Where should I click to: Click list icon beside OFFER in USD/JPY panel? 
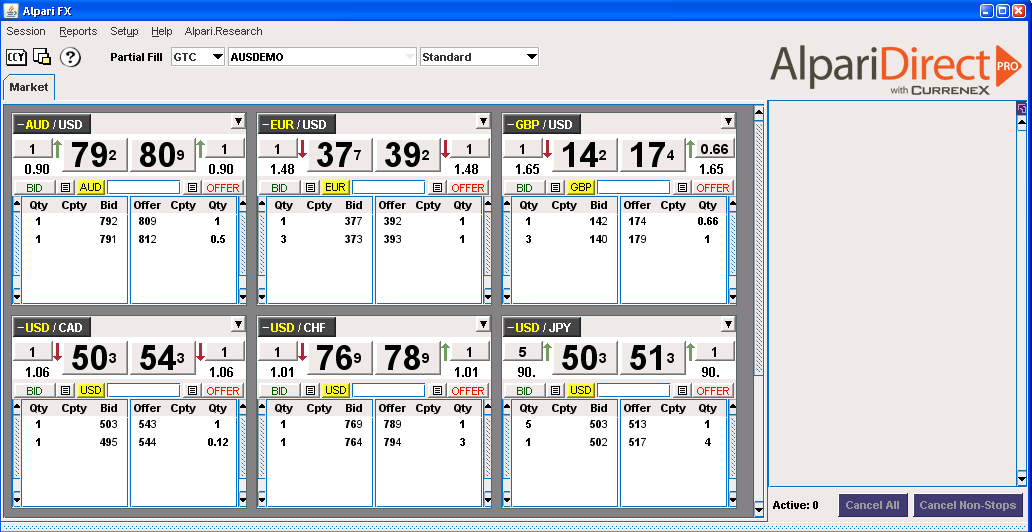point(683,390)
